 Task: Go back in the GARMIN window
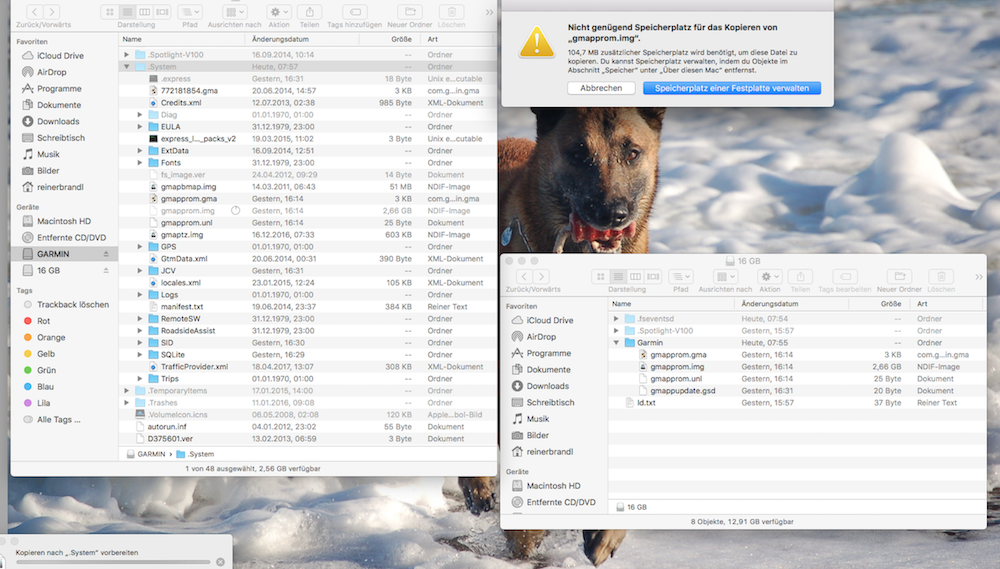34,12
